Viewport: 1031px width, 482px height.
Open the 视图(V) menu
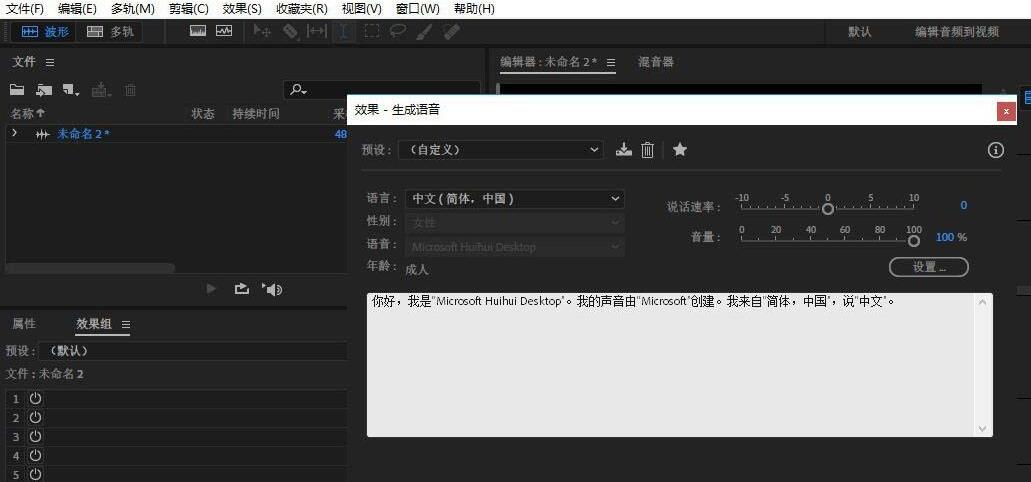[x=361, y=9]
